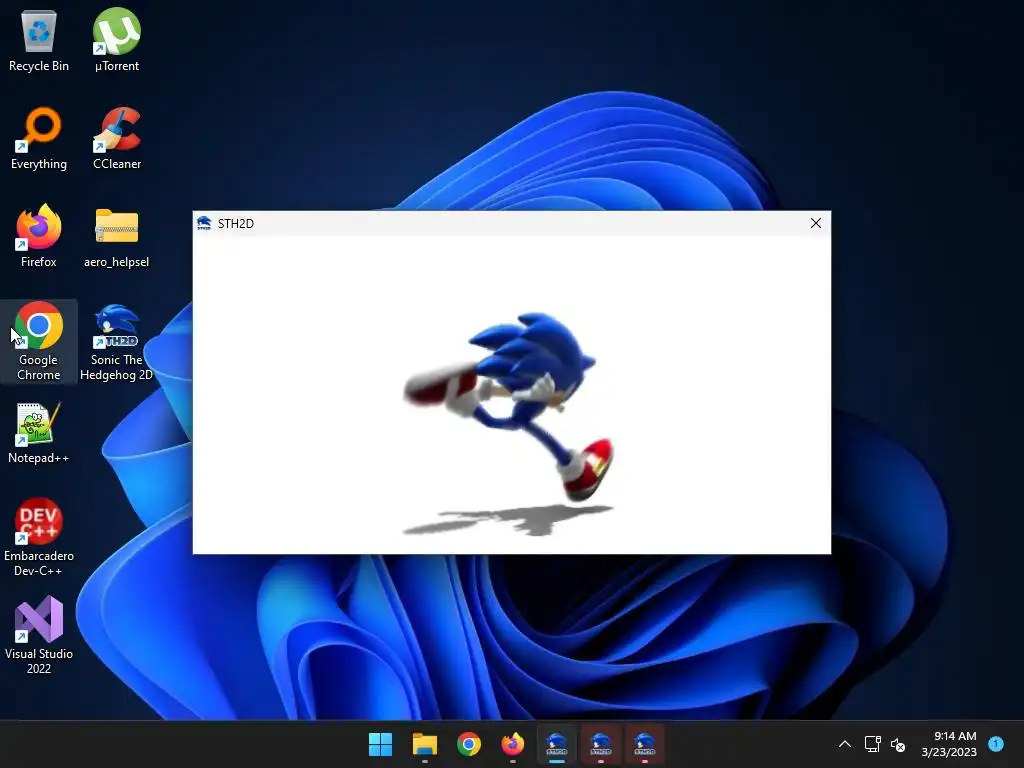Click the Sonic icon in STH2D title bar
The height and width of the screenshot is (768, 1024).
pyautogui.click(x=204, y=223)
